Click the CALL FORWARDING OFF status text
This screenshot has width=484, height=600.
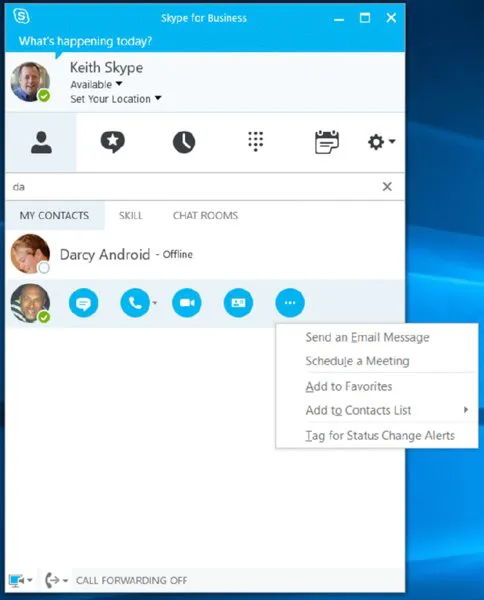tap(132, 580)
